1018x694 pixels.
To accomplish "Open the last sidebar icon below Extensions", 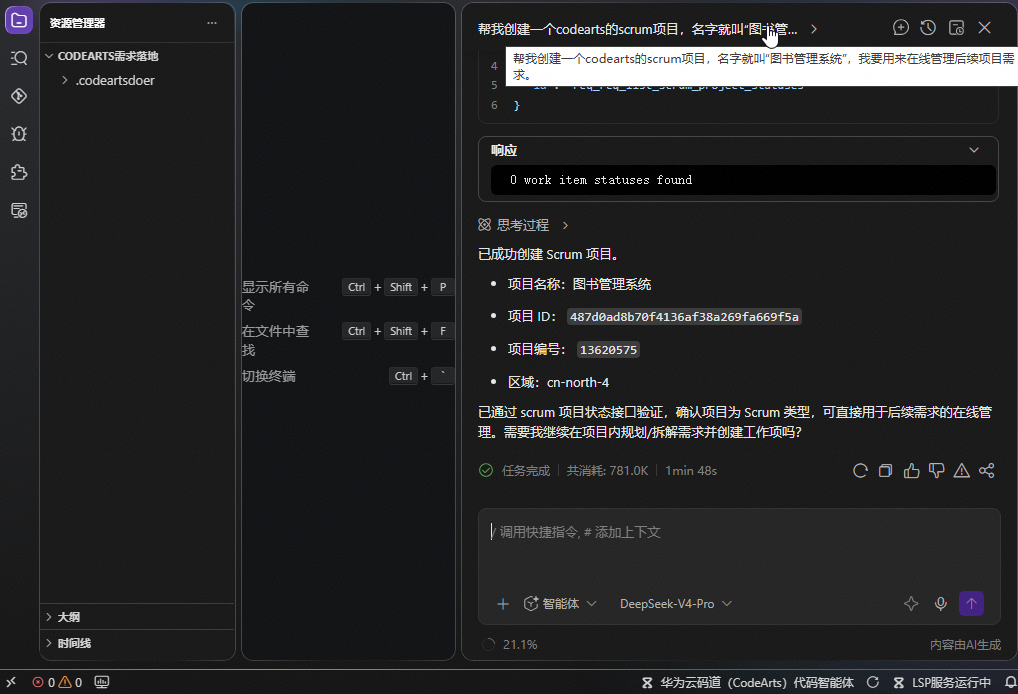I will click(19, 210).
